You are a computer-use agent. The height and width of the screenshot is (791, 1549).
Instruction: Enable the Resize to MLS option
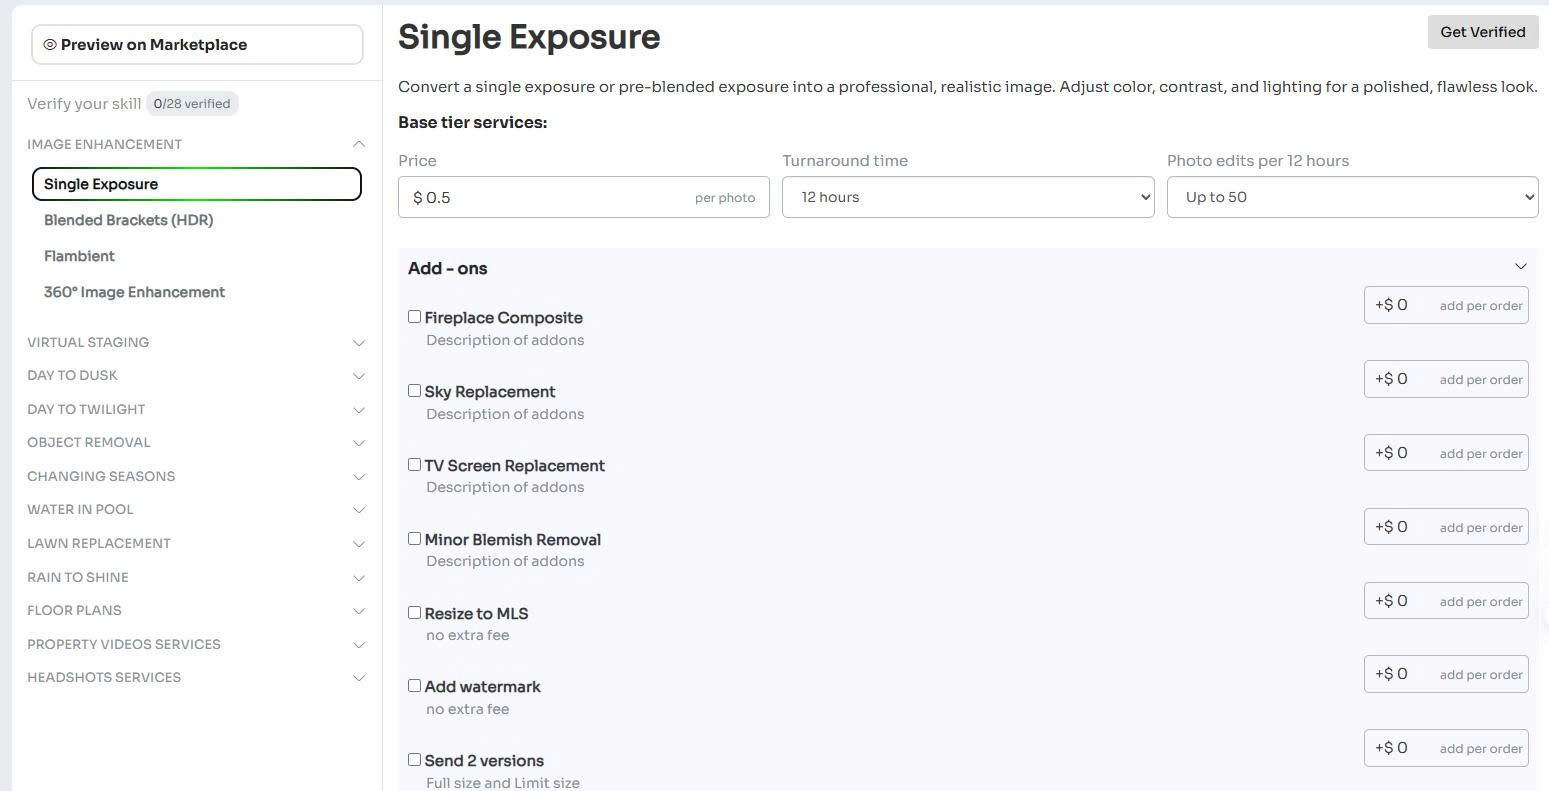(x=414, y=612)
